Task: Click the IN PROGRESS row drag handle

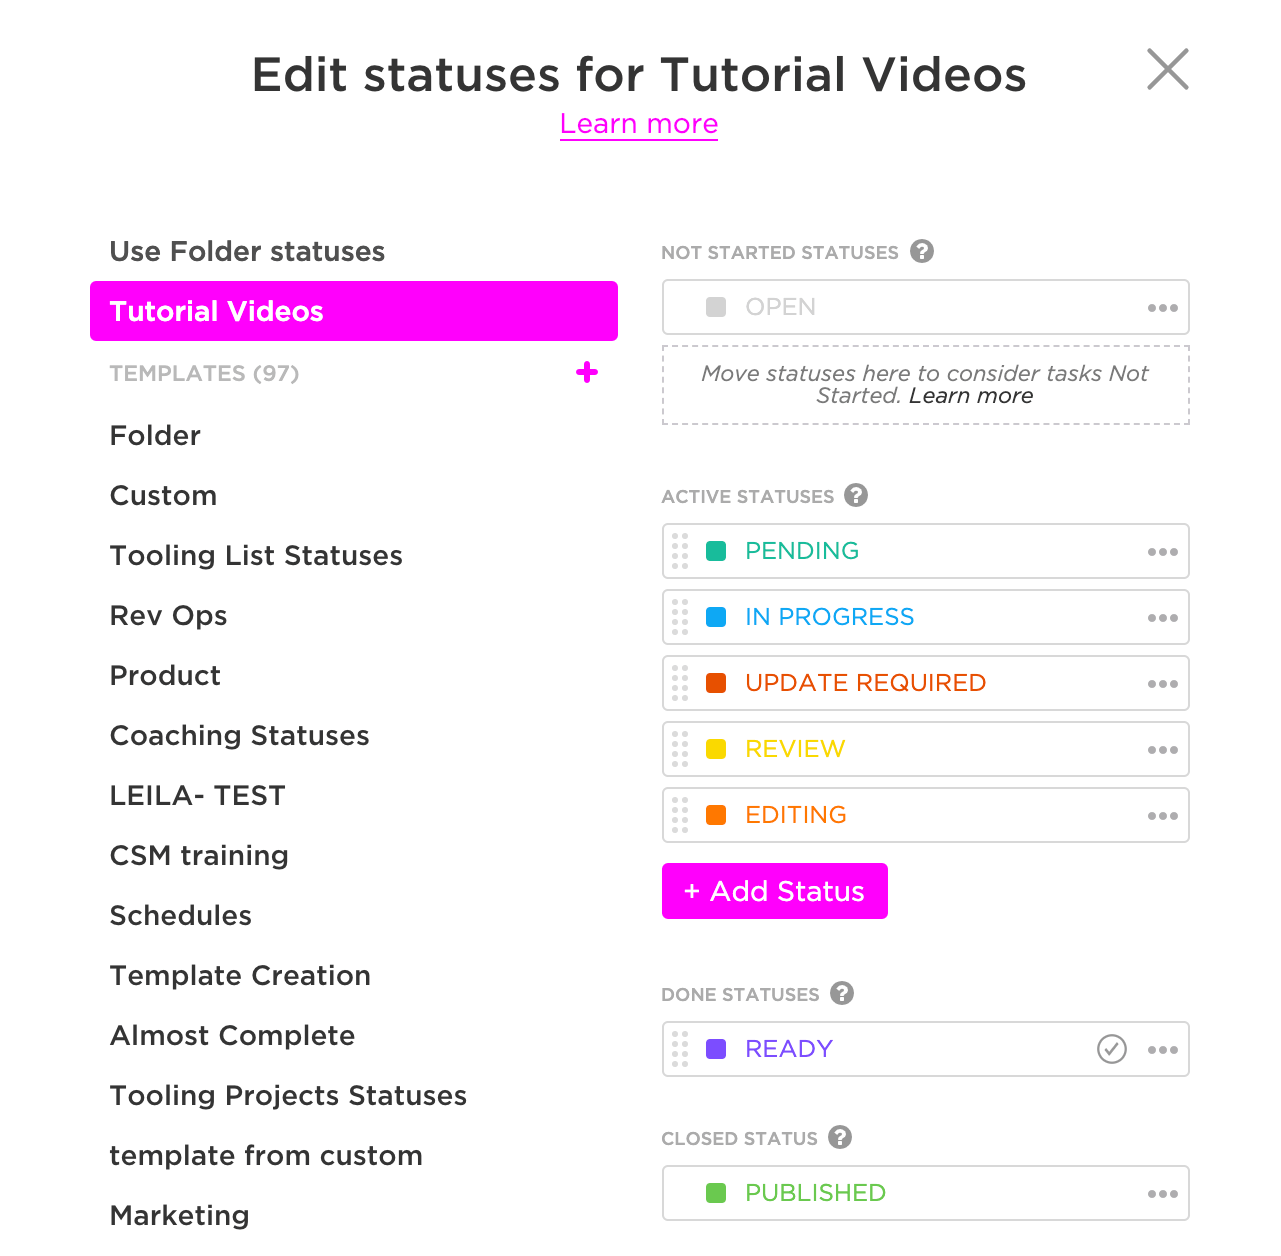Action: [680, 617]
